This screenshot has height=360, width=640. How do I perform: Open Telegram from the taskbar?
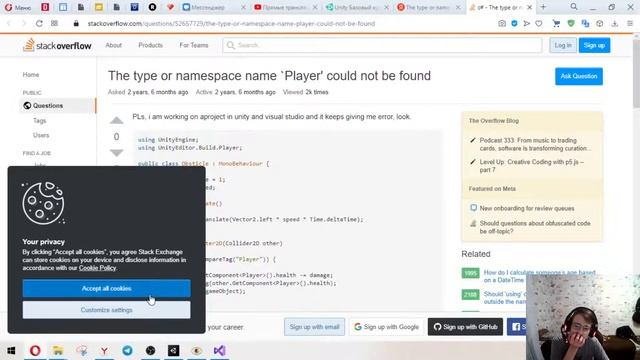tap(127, 350)
